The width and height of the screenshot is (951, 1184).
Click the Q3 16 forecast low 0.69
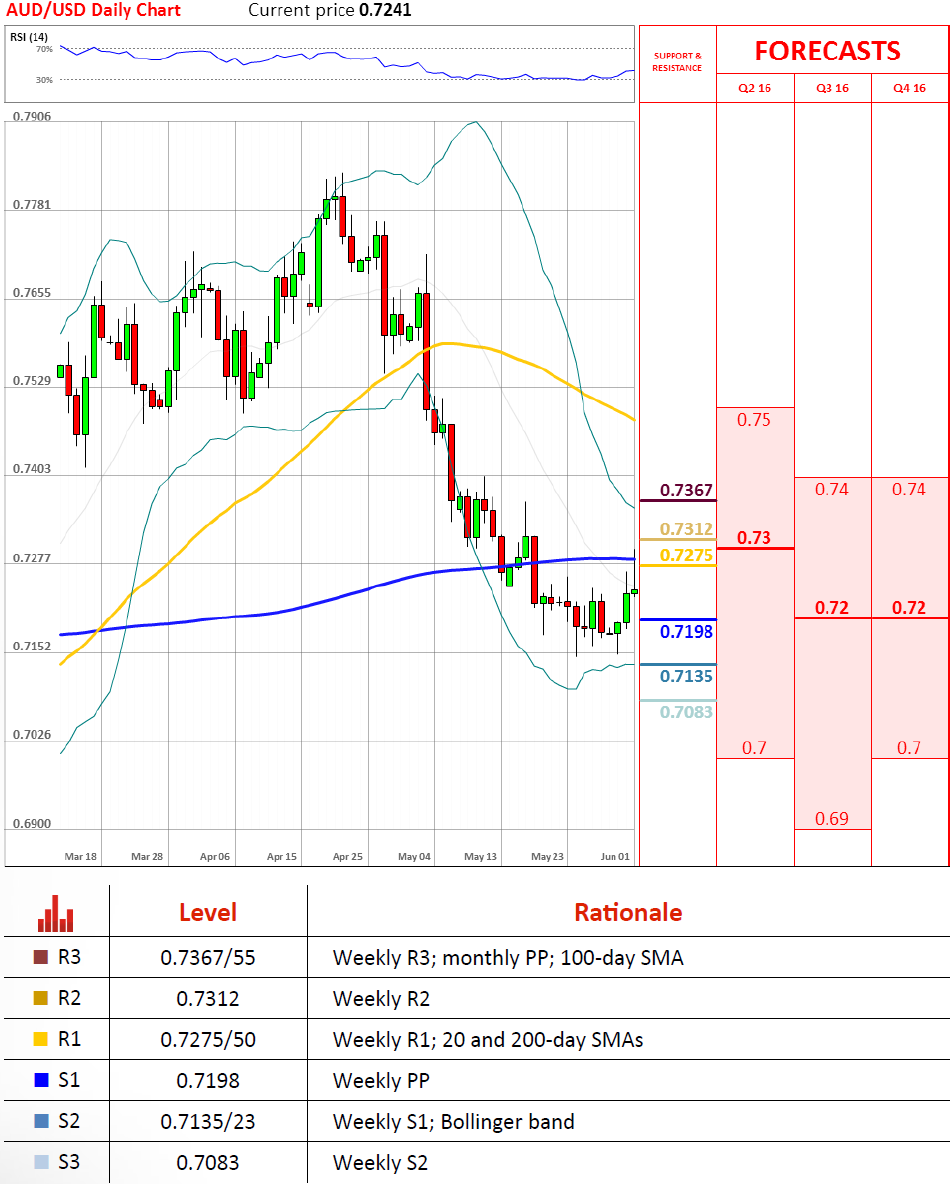click(832, 819)
